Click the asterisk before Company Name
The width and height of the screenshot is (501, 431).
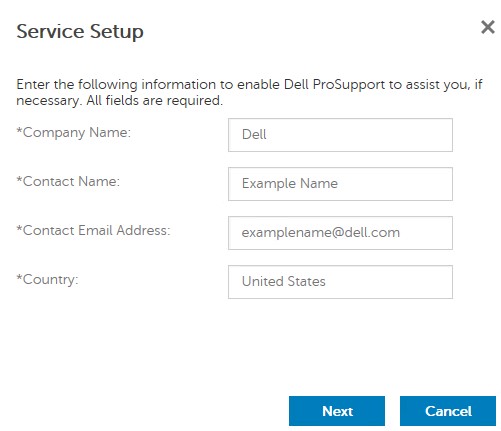[19, 130]
